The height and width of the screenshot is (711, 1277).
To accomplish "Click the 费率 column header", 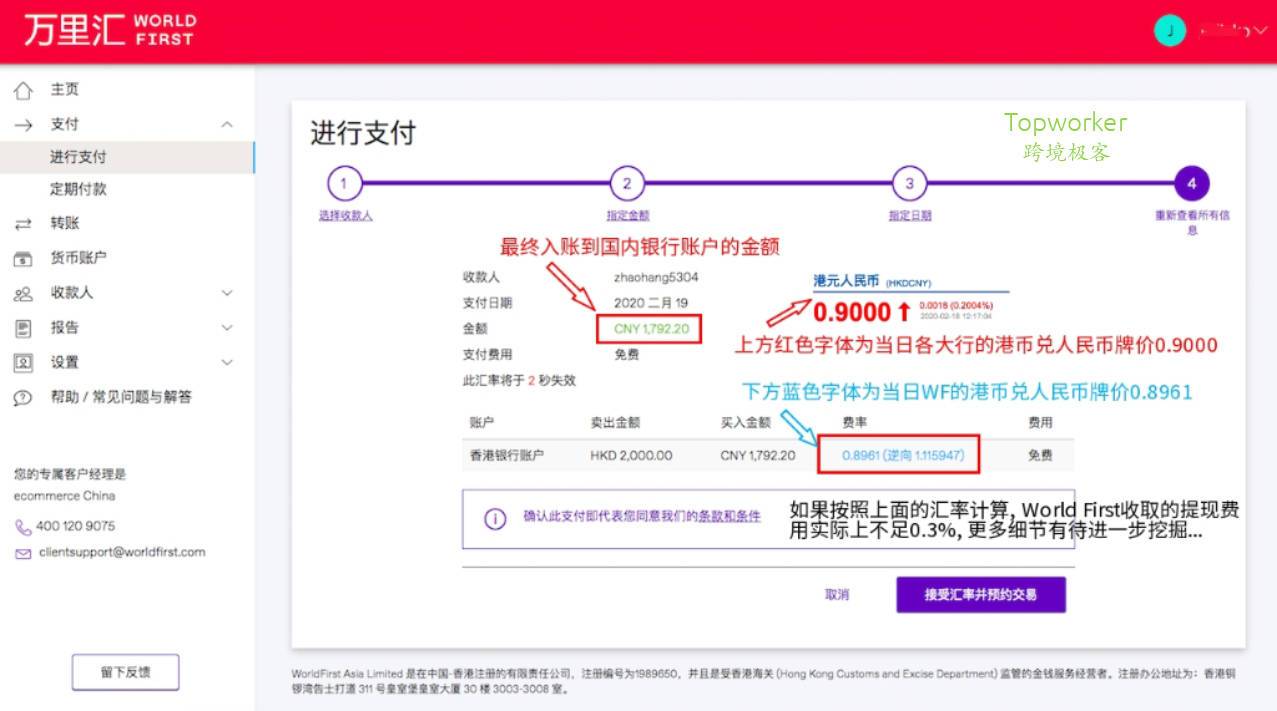I will (854, 424).
